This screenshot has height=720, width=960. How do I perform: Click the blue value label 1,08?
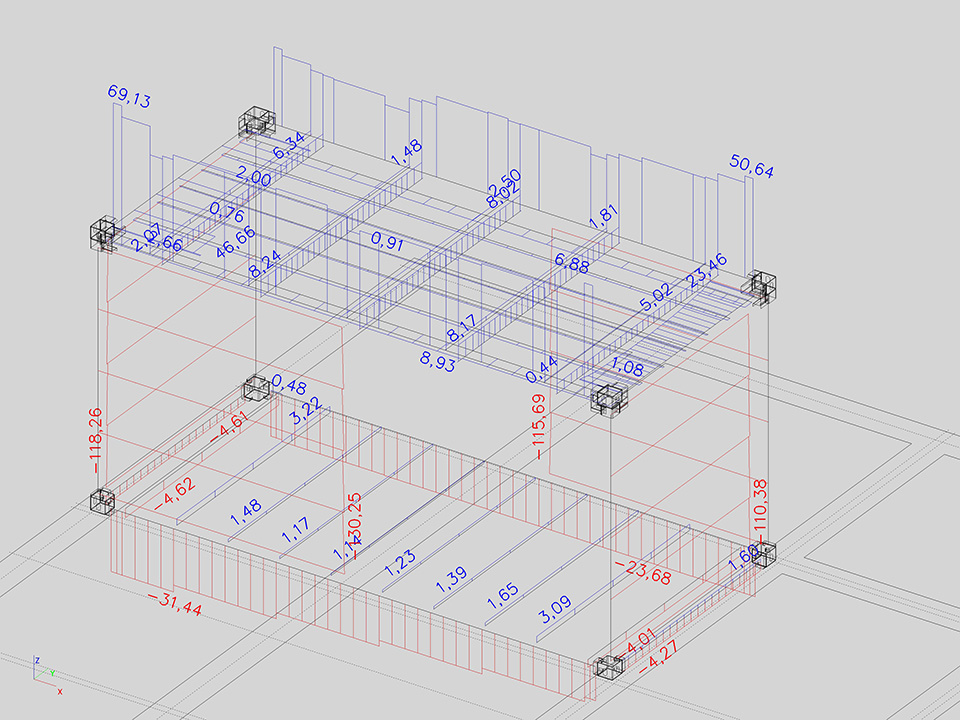click(x=628, y=365)
